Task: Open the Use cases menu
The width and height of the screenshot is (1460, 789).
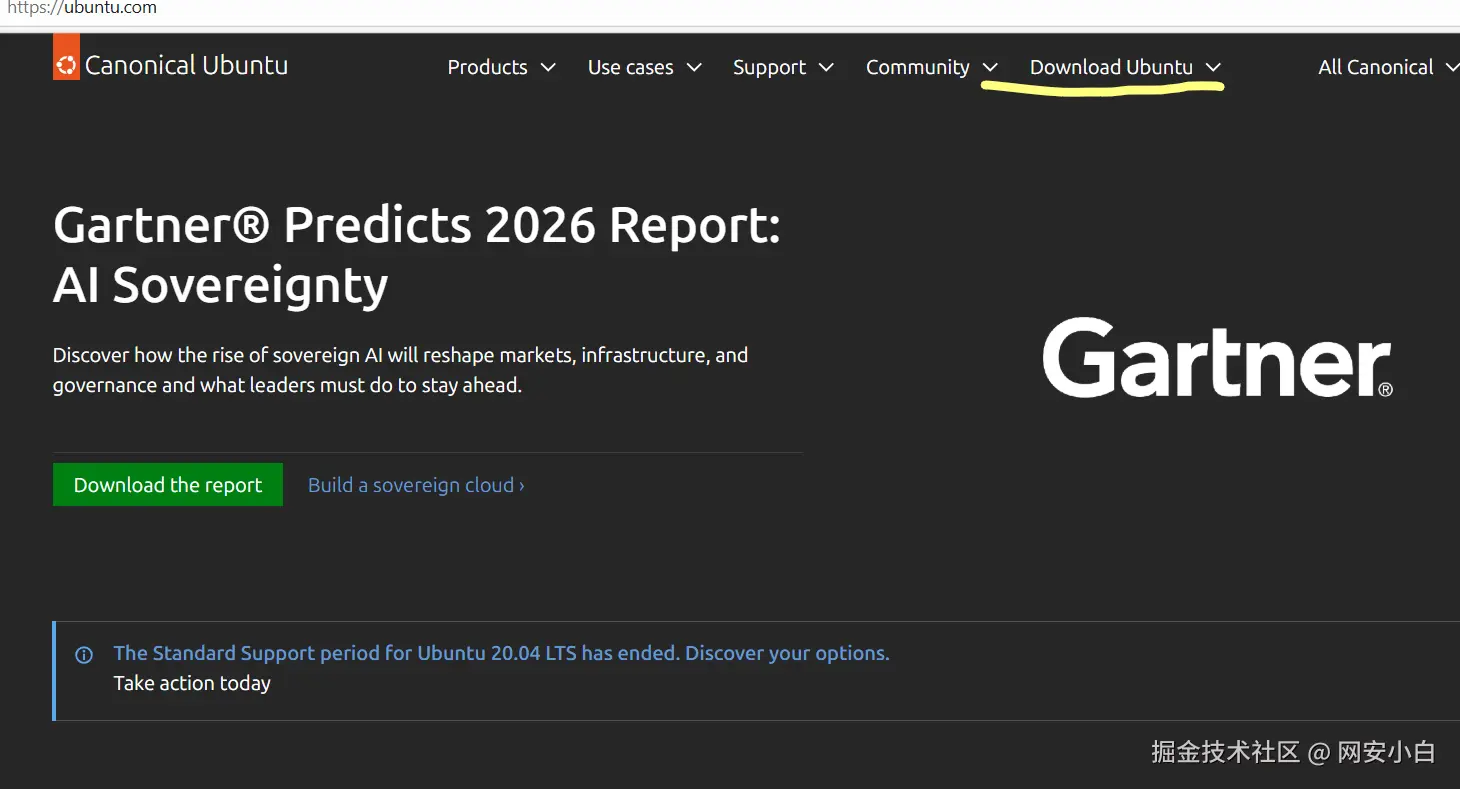Action: pyautogui.click(x=644, y=67)
